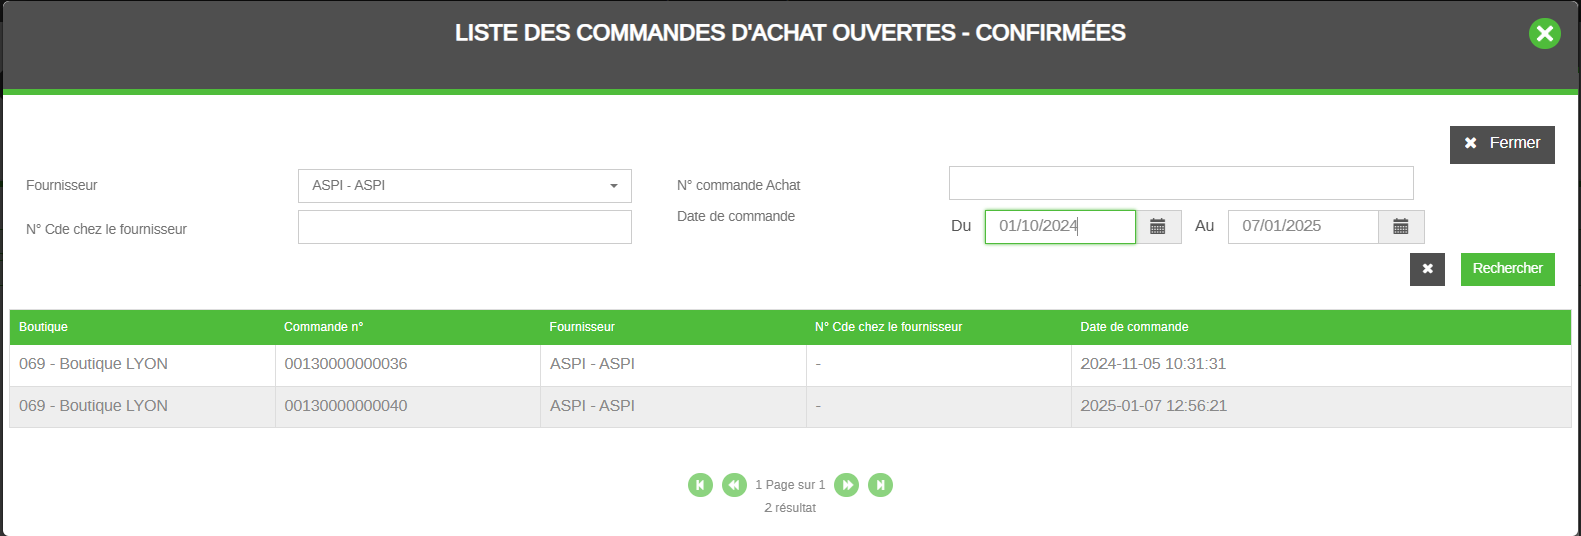Image resolution: width=1581 pixels, height=536 pixels.
Task: Open calendar picker for Du date
Action: 1158,227
